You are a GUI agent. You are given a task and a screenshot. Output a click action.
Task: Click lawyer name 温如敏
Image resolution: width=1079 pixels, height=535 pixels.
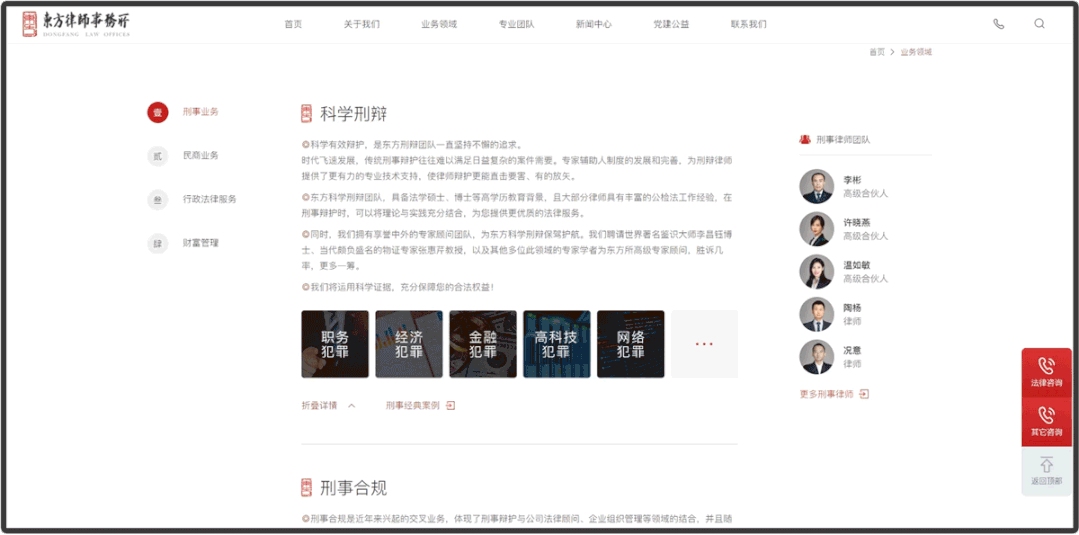point(857,265)
